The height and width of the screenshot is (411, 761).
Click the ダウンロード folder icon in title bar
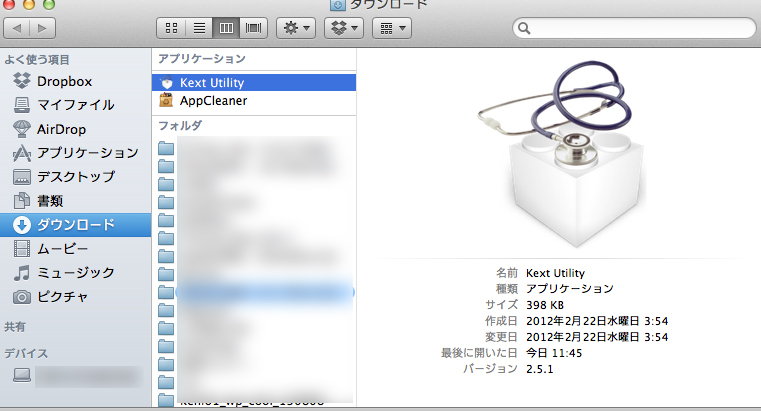pyautogui.click(x=338, y=5)
